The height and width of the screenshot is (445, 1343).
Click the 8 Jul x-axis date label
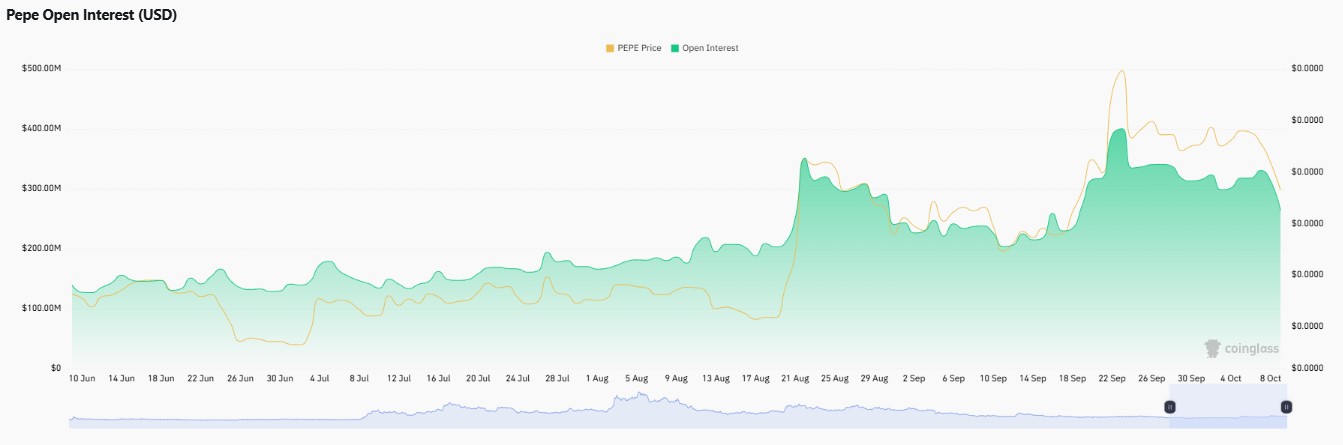[359, 379]
